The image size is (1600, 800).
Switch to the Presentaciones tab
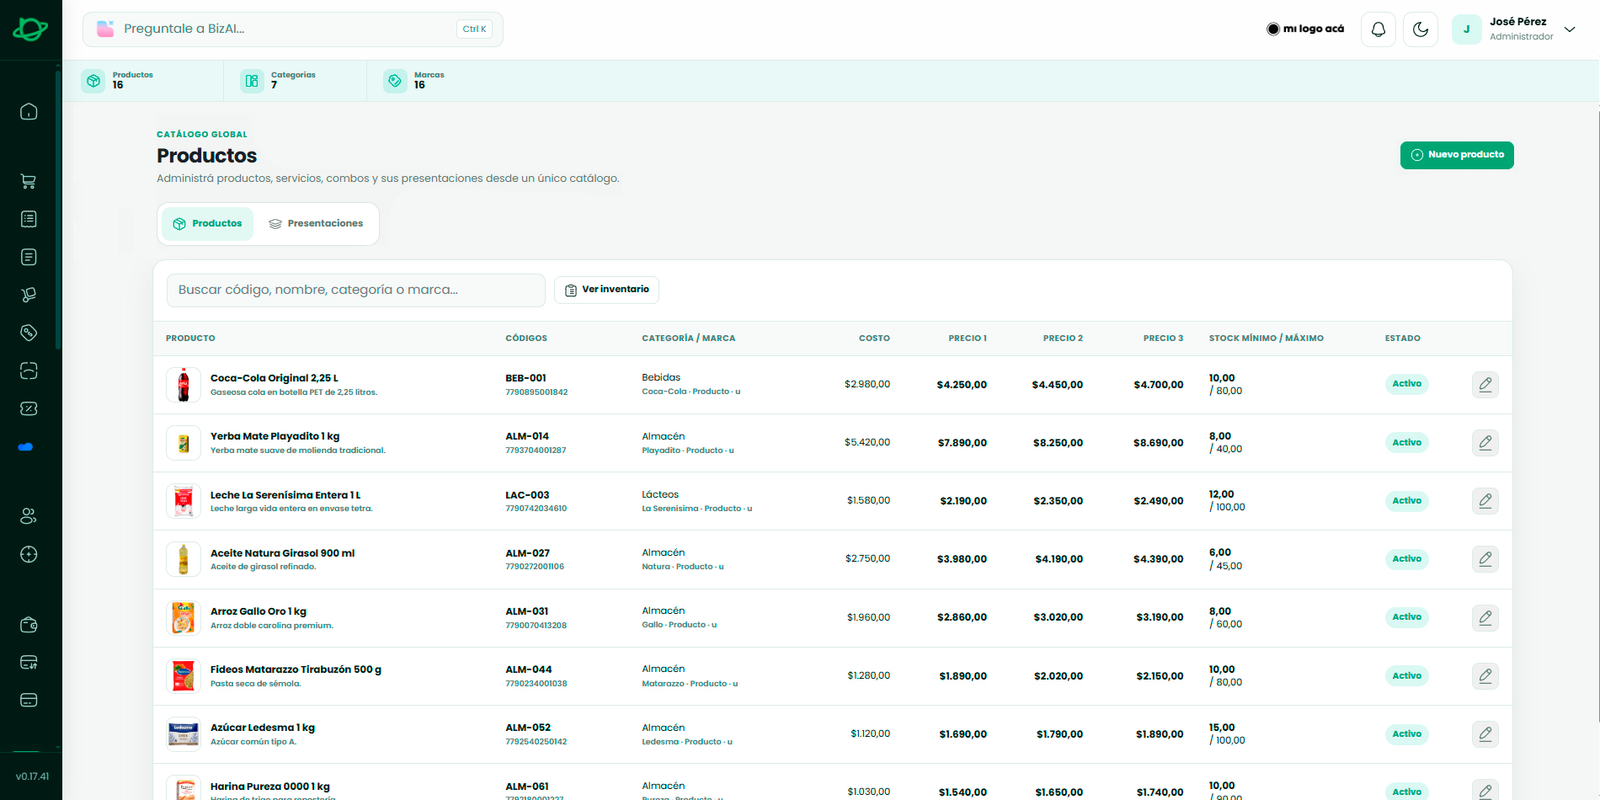pyautogui.click(x=316, y=224)
